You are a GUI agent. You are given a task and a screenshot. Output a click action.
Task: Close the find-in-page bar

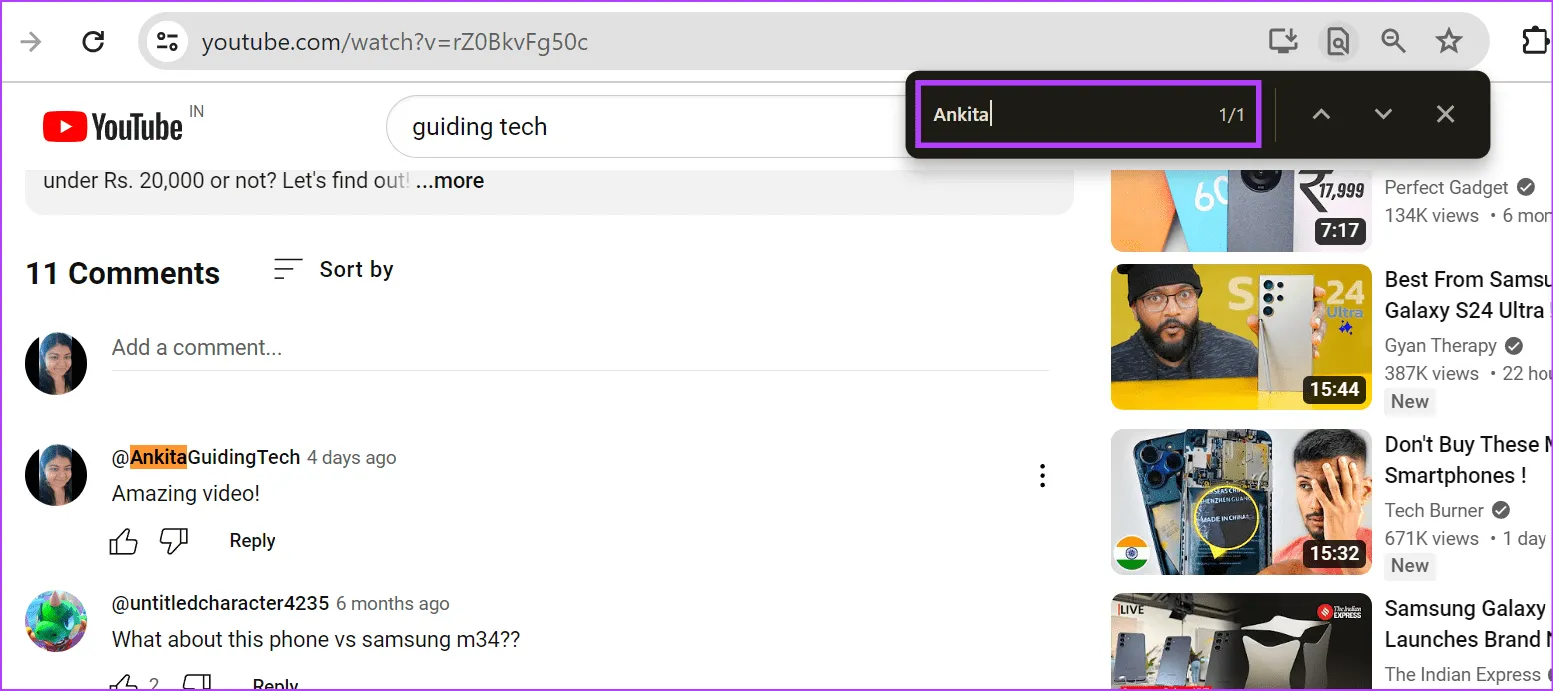[1445, 114]
